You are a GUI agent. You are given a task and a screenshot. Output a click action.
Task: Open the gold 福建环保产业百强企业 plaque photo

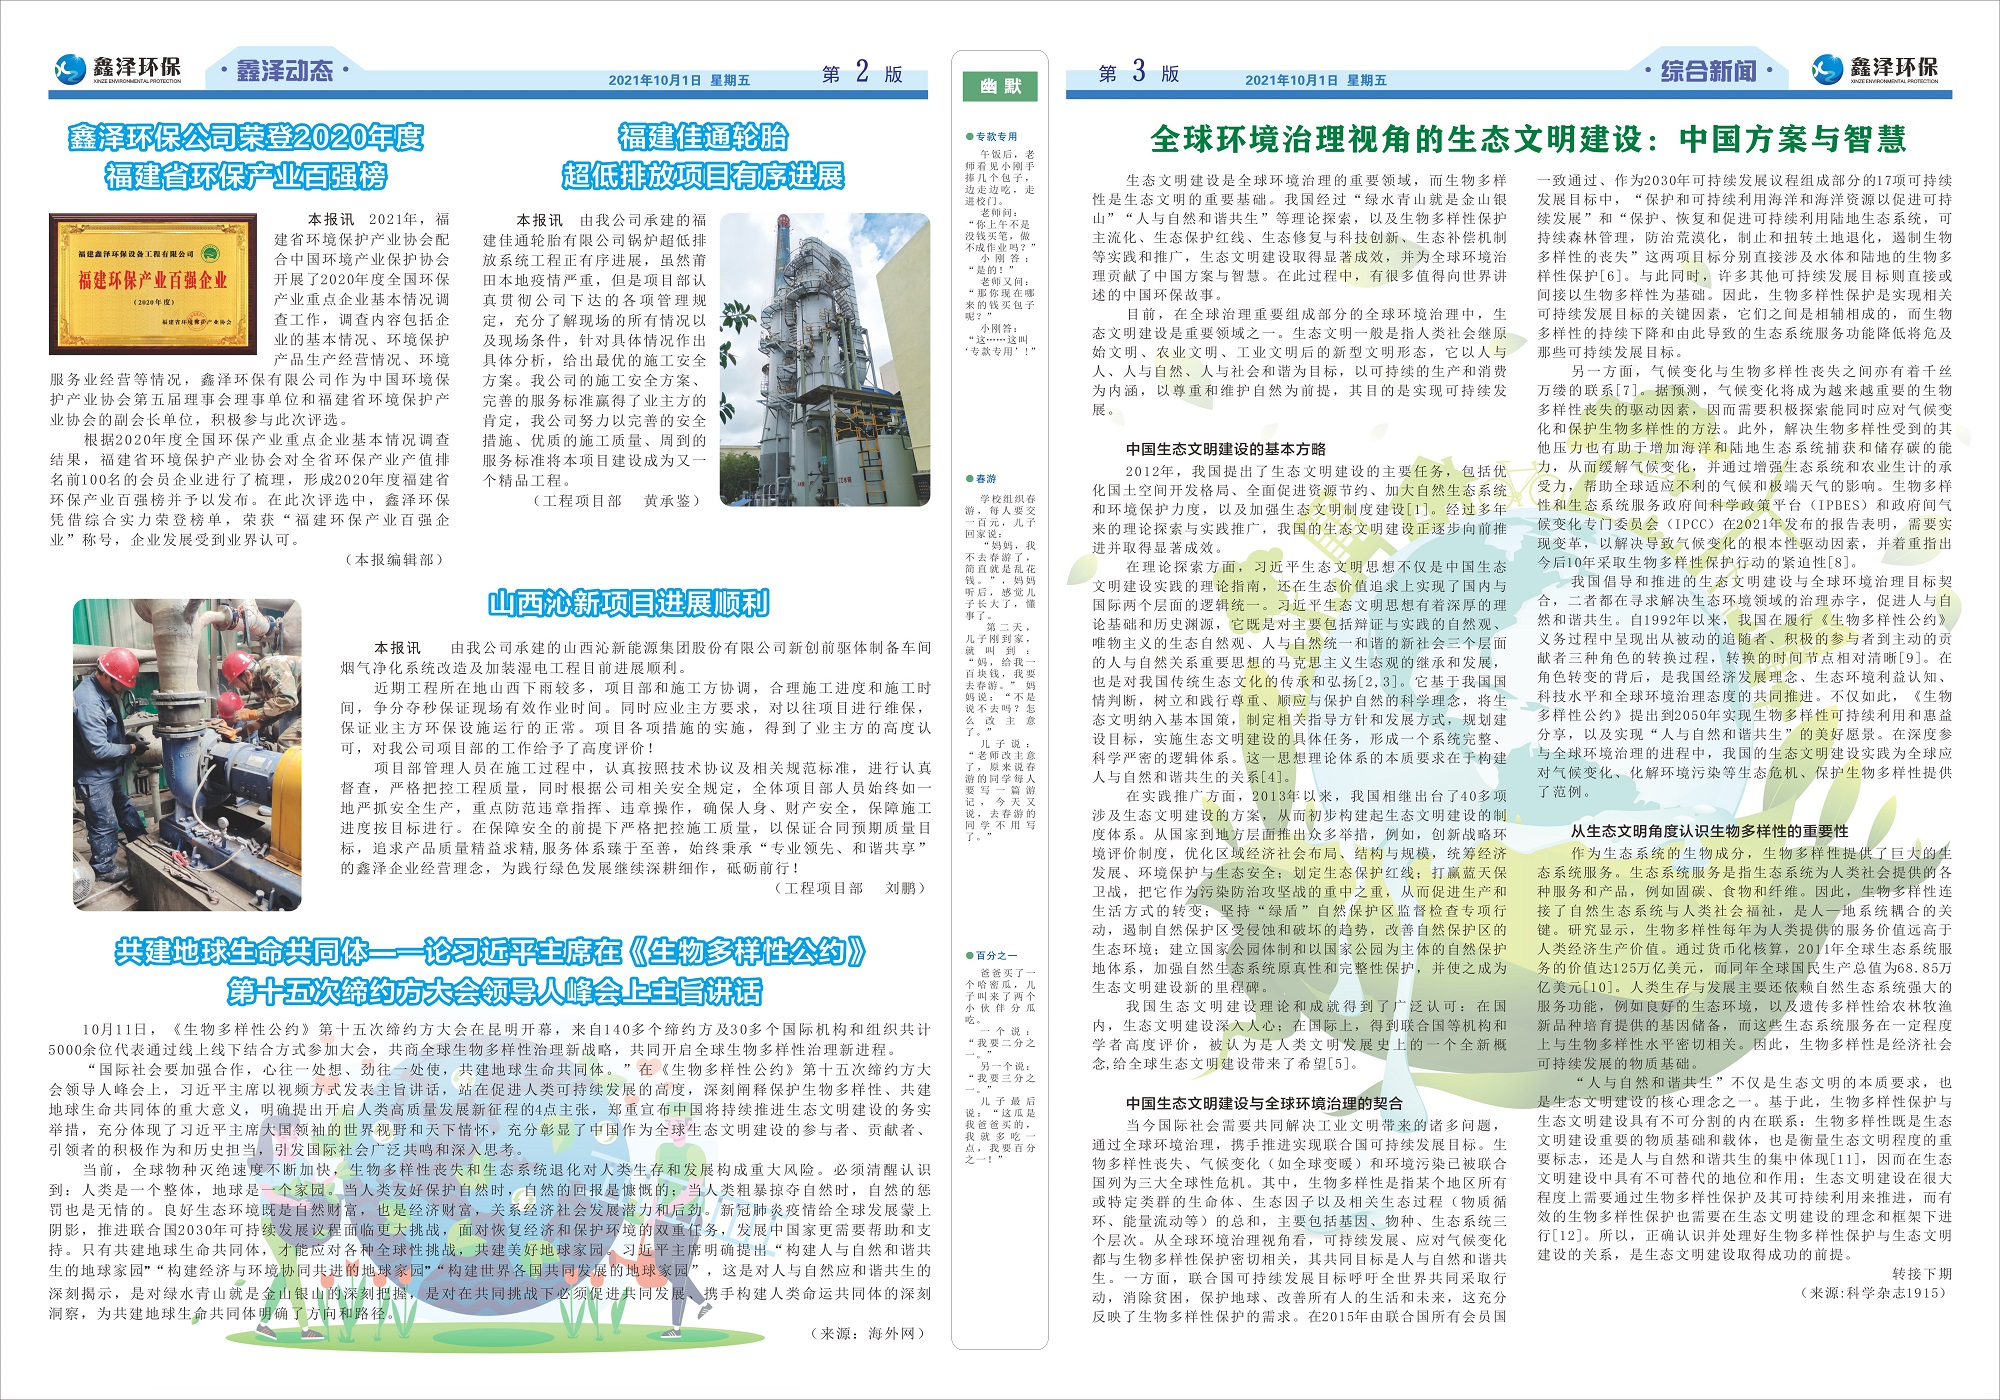coord(152,282)
